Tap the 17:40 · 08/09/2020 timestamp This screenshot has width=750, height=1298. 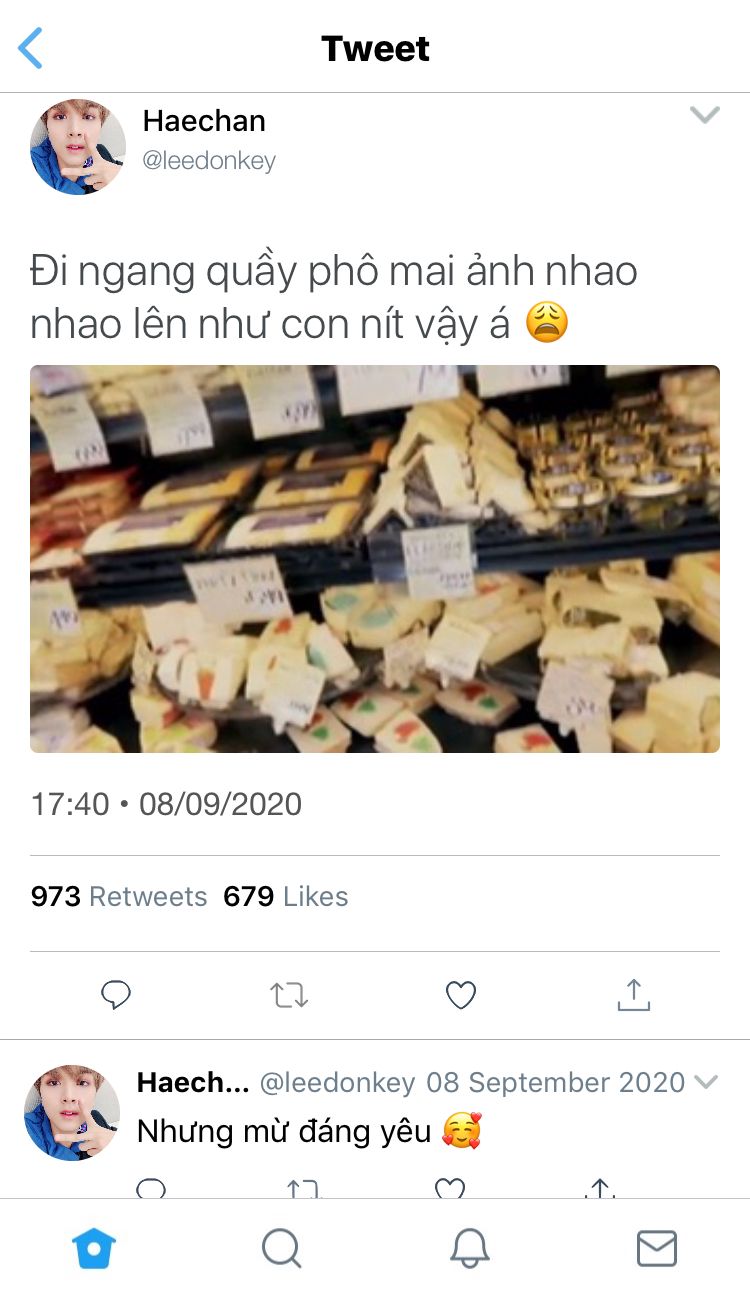[x=166, y=804]
